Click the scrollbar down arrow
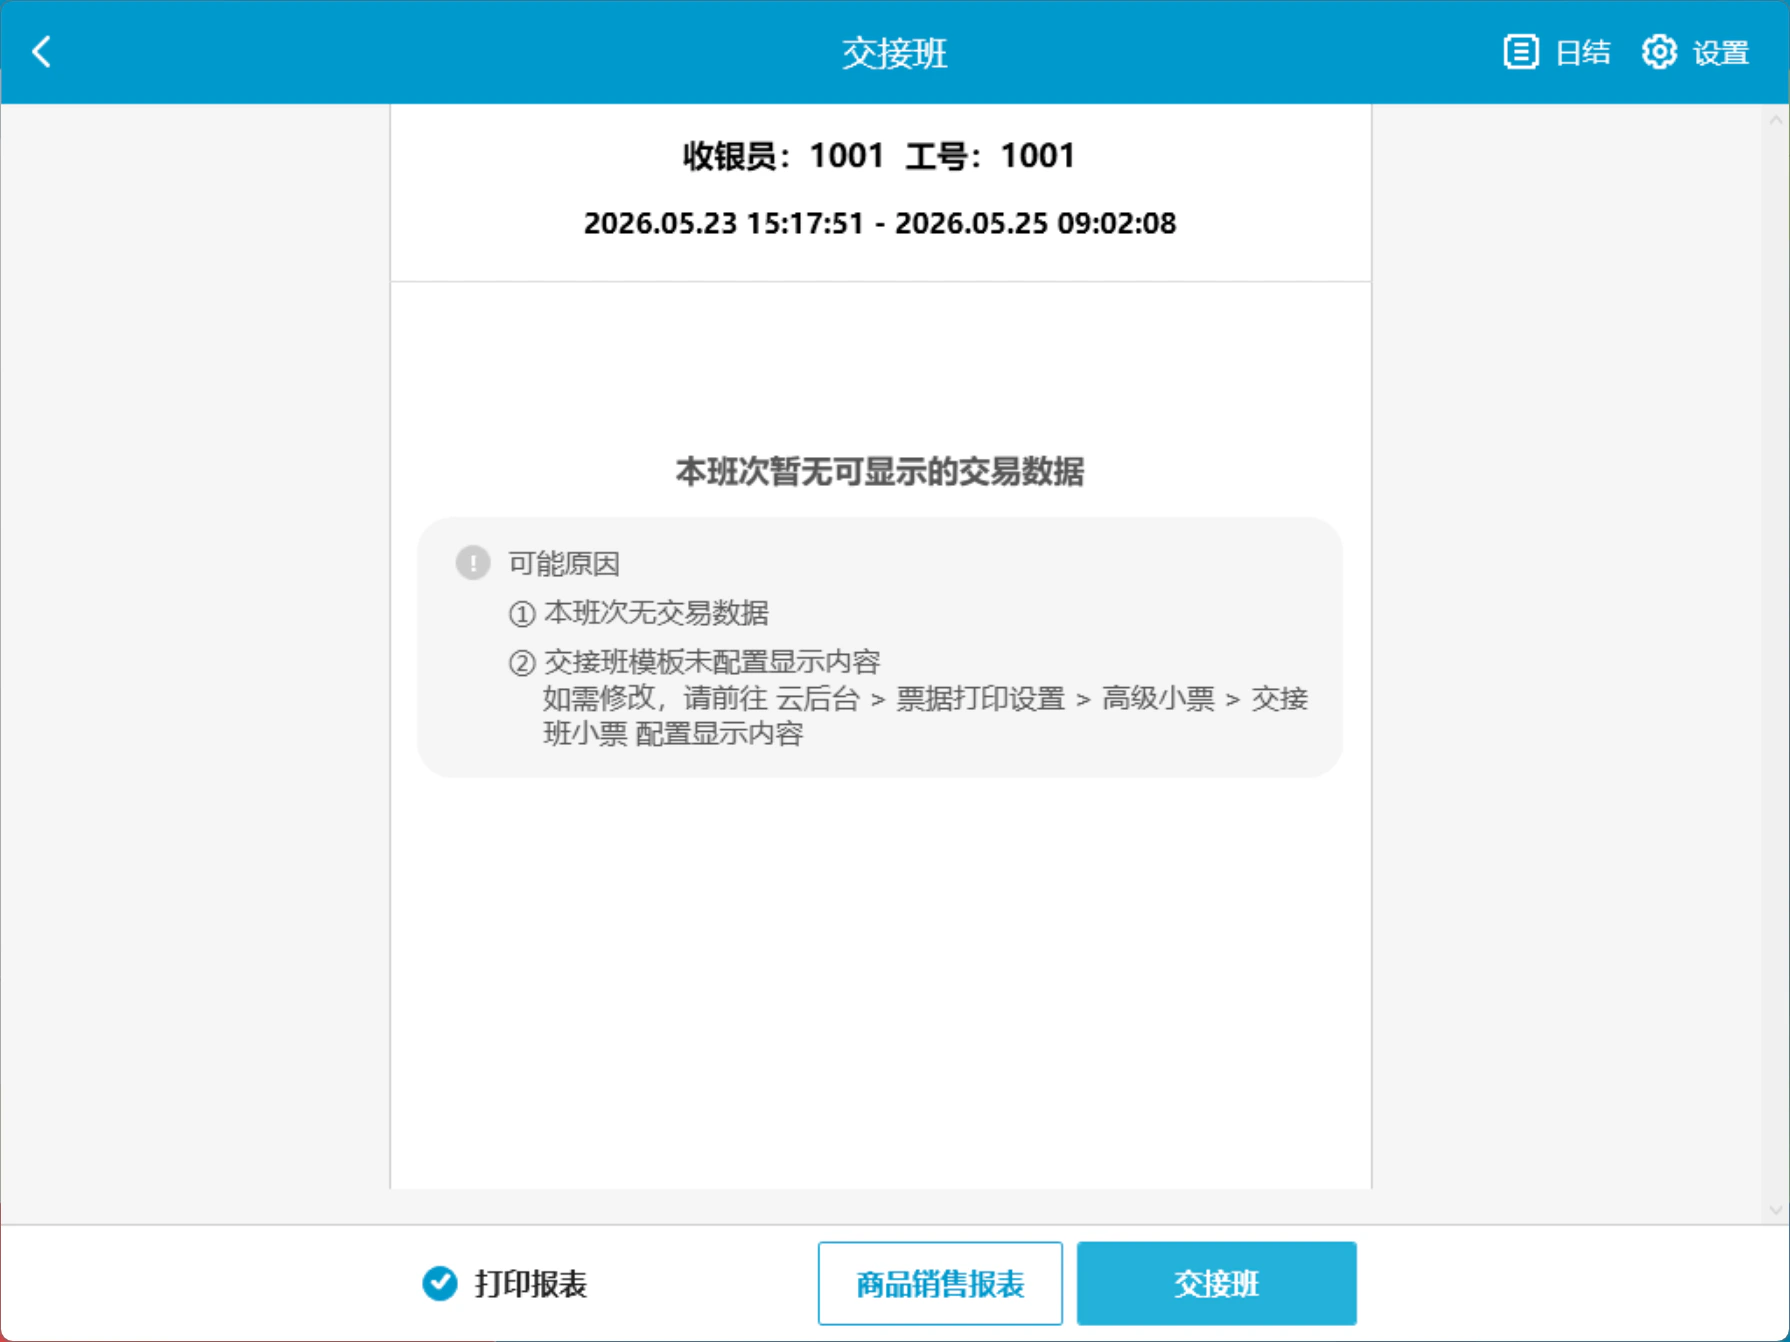1790x1342 pixels. [x=1776, y=1210]
